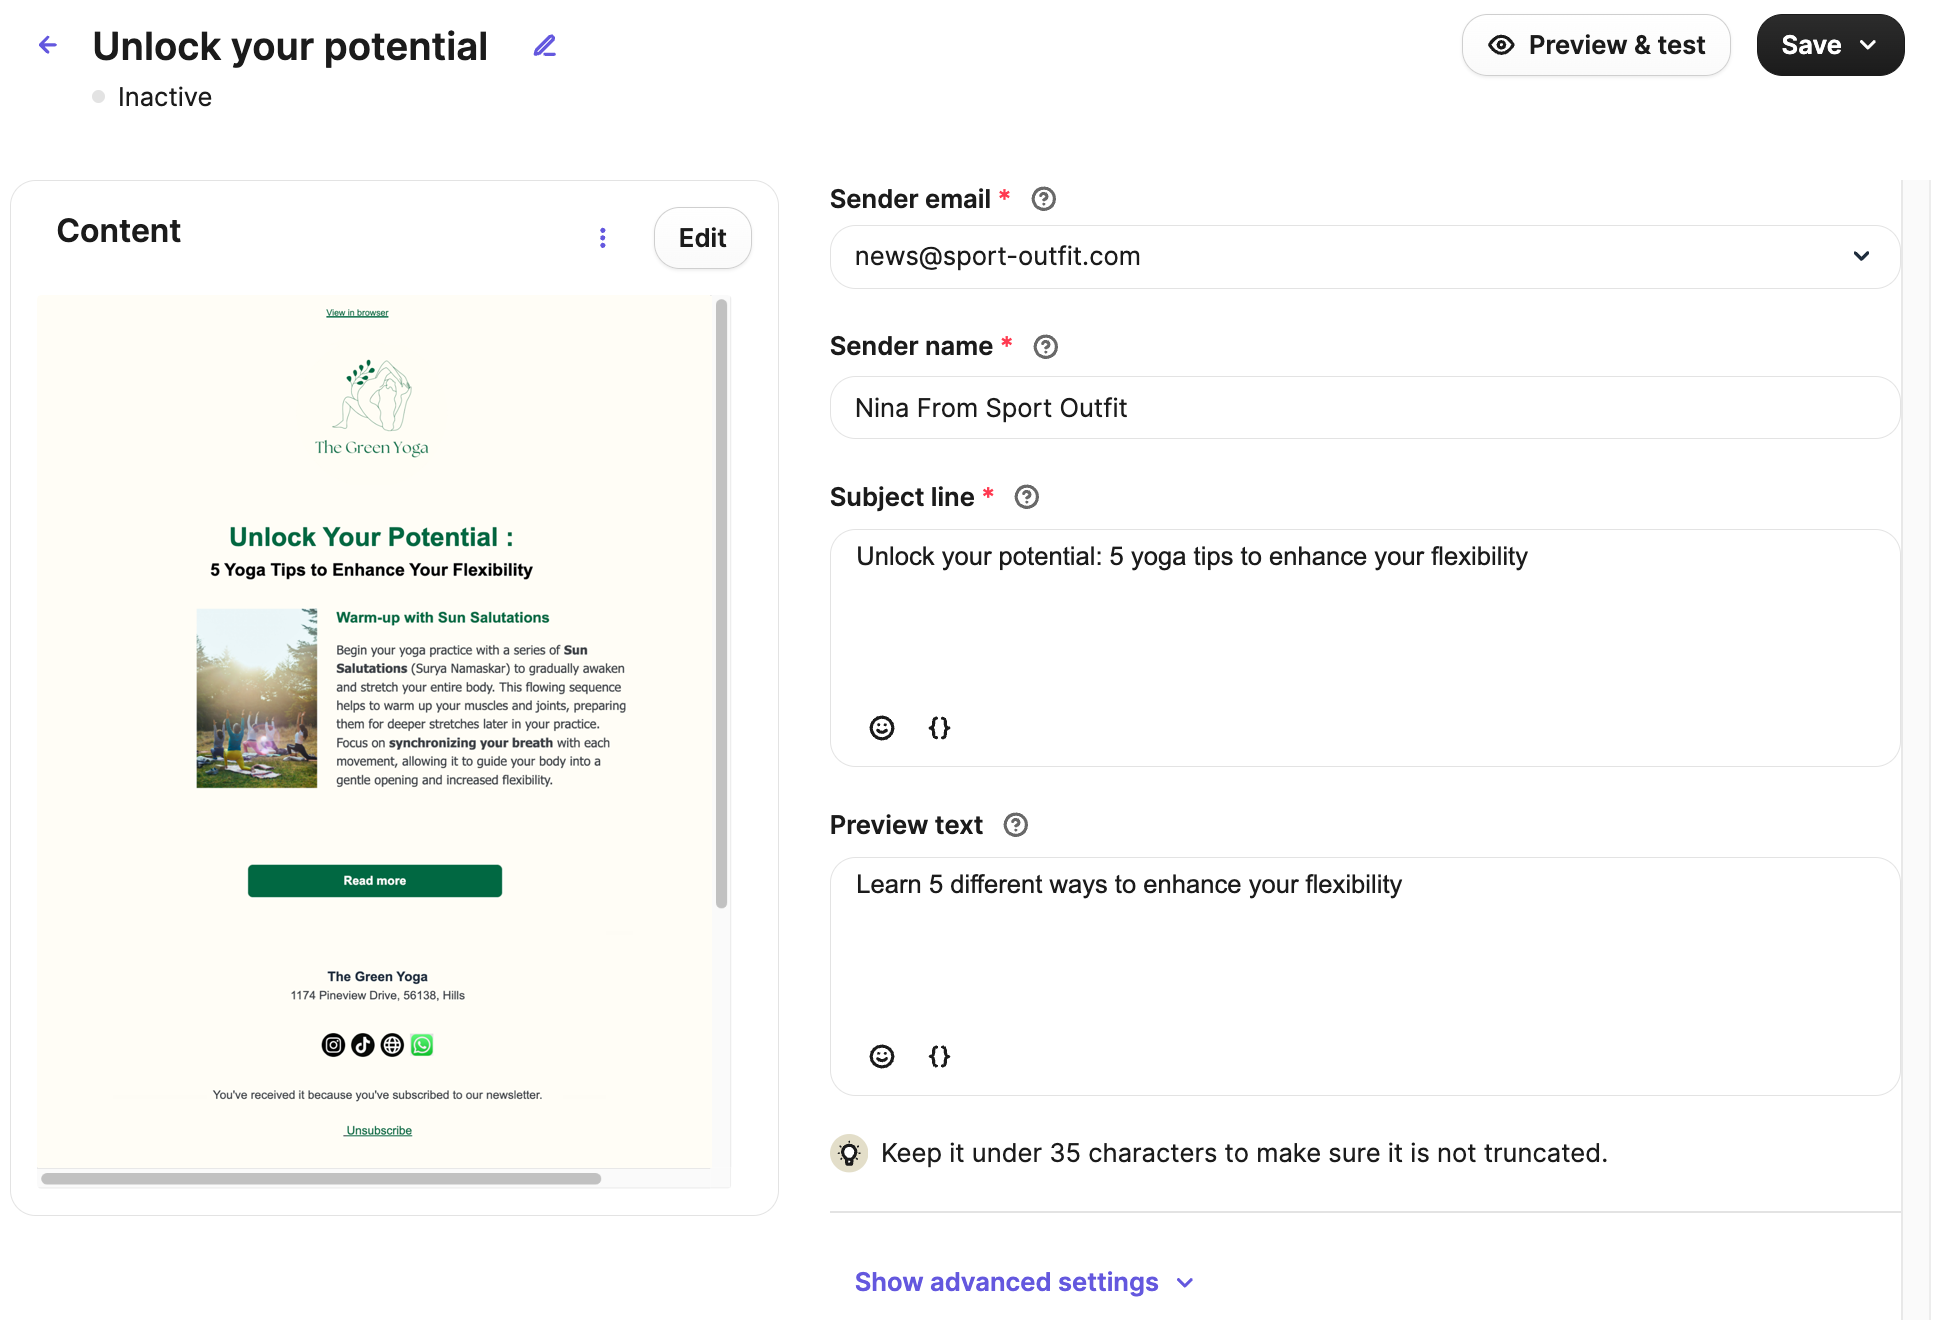Viewport: 1940px width, 1320px height.
Task: Expand the Sender email dropdown
Action: coord(1860,256)
